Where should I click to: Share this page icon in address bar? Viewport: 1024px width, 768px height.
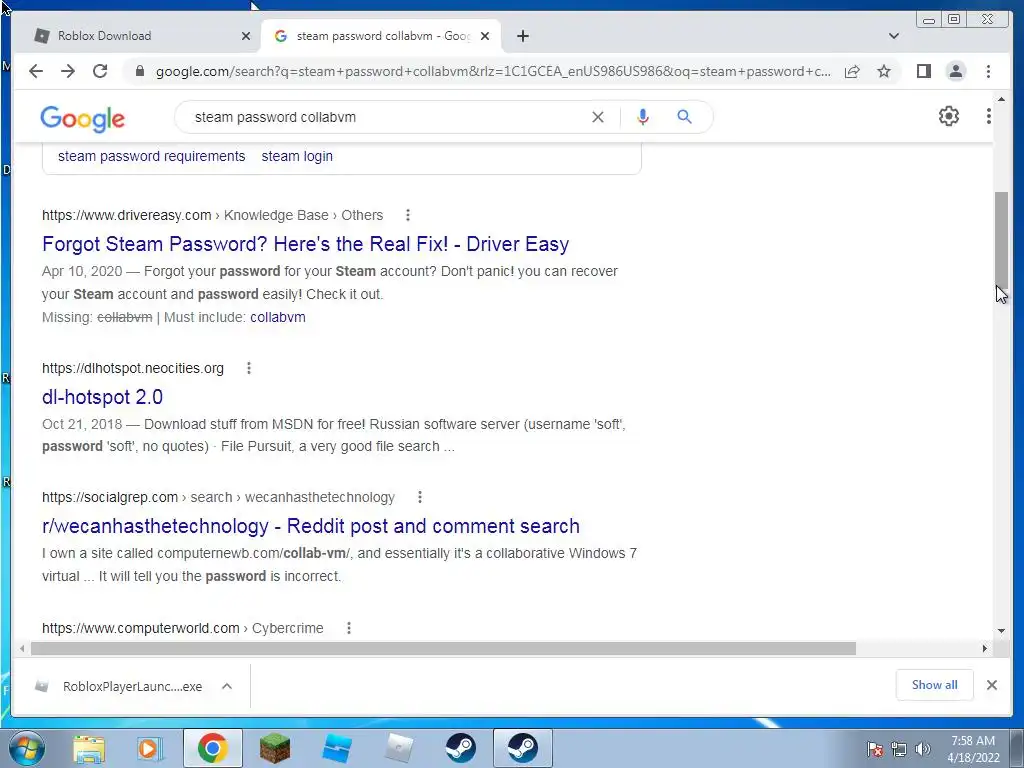[852, 71]
